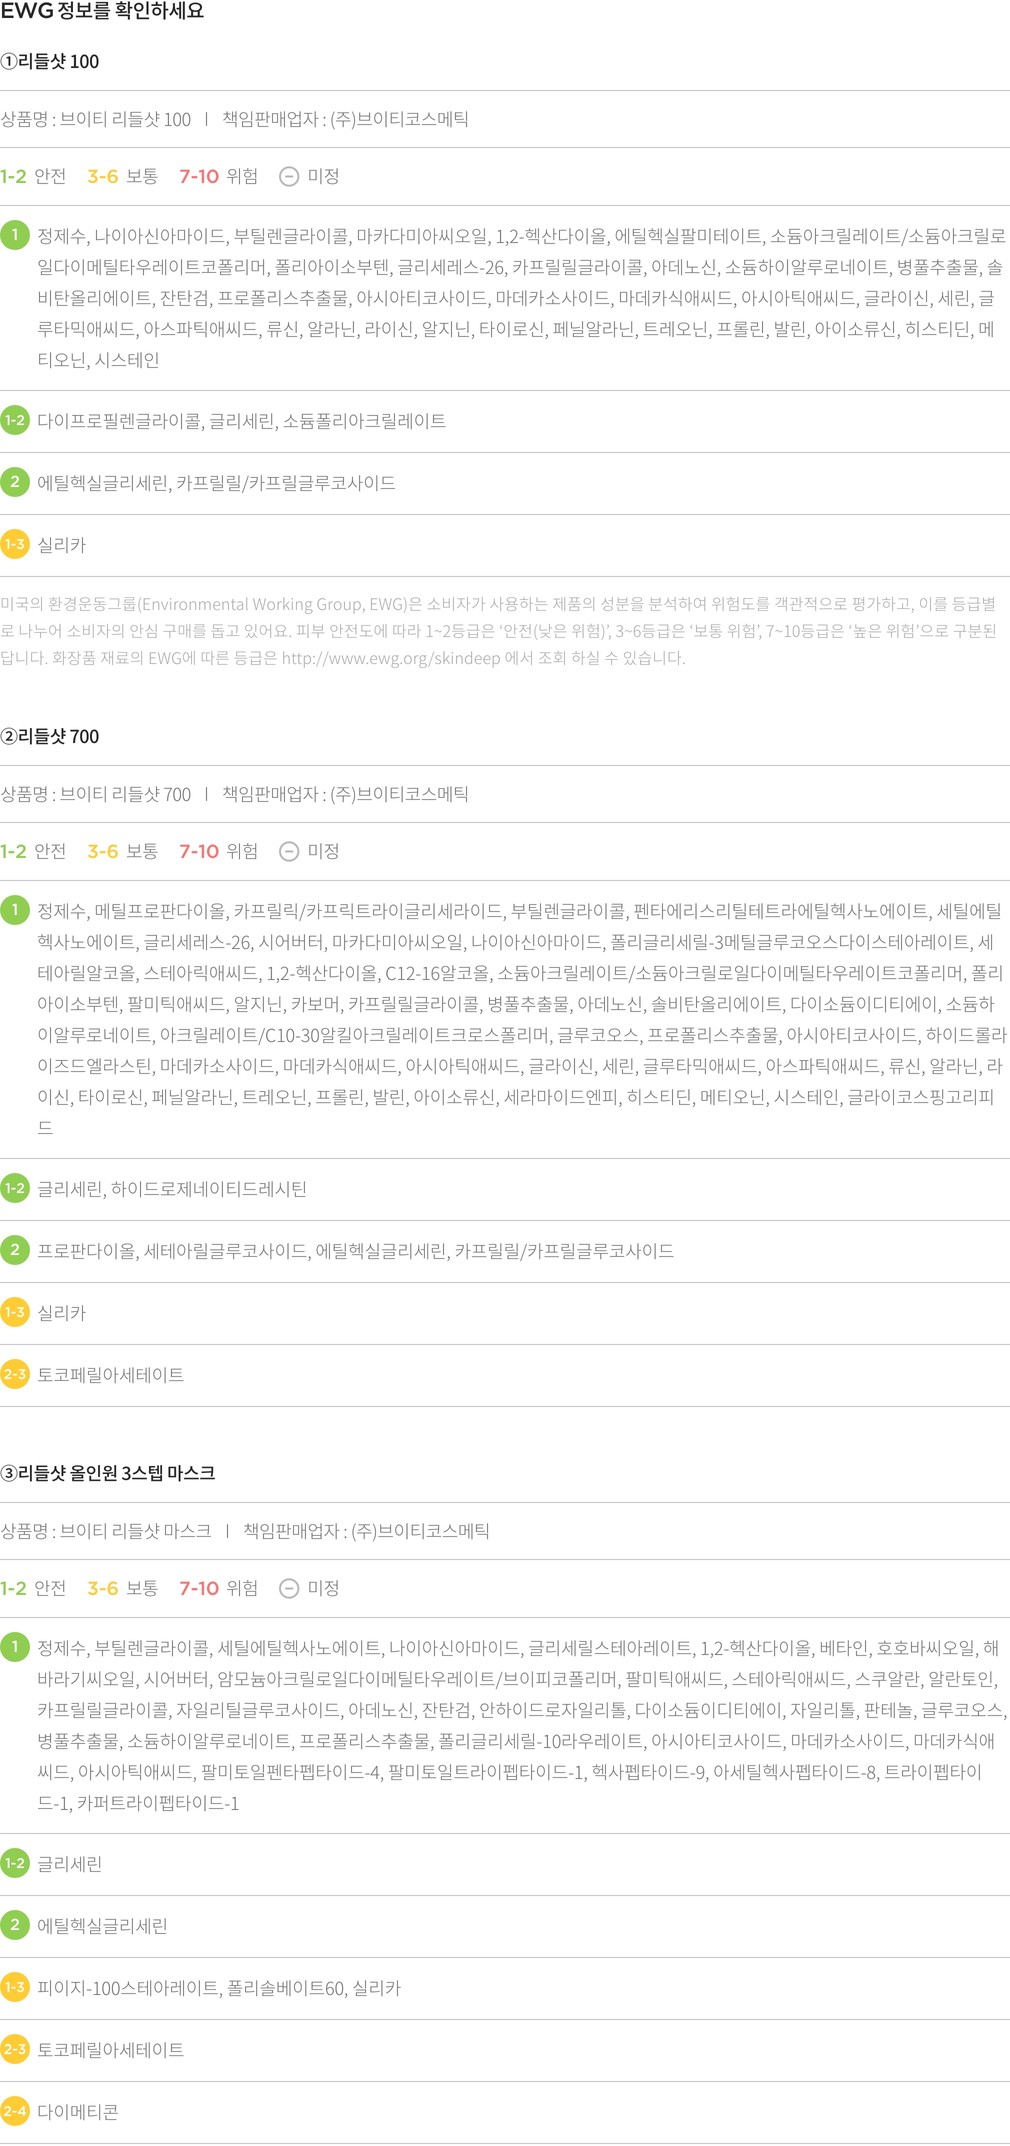Select the ③리들샷 올인원 3스텝 마스크 heading
1010x2146 pixels.
pyautogui.click(x=108, y=1473)
